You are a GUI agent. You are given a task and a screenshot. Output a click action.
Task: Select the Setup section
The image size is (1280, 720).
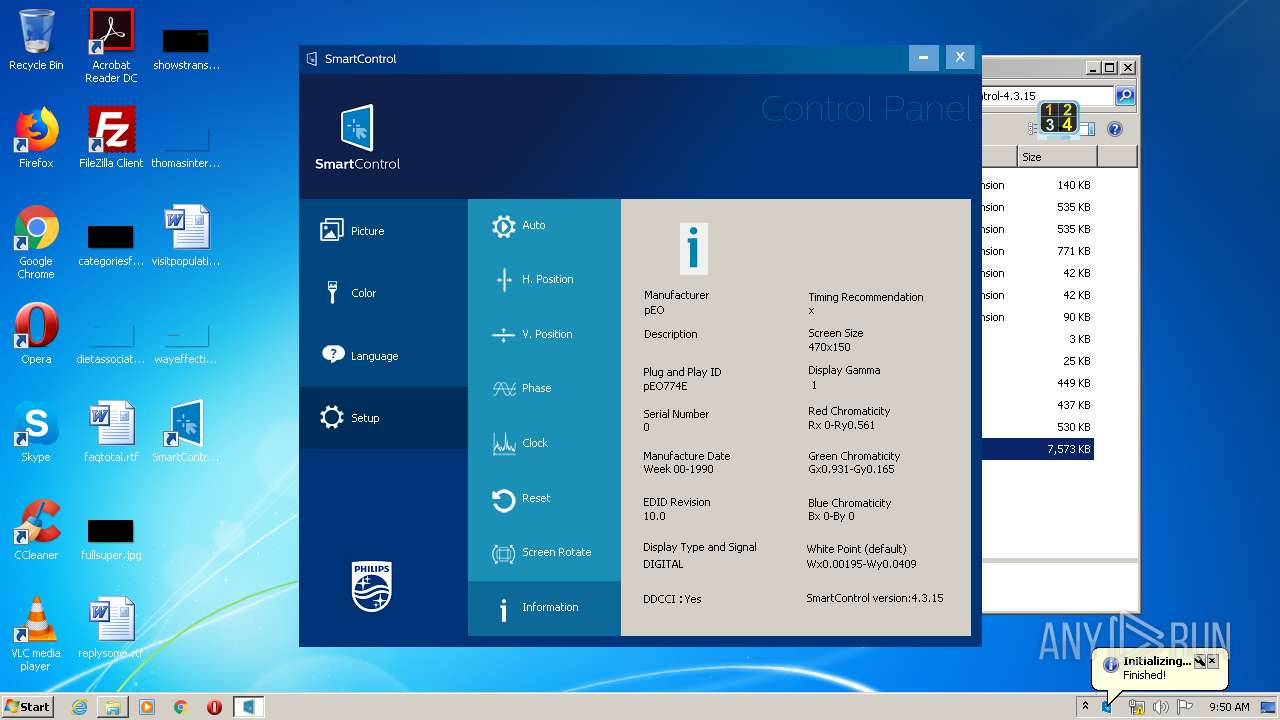[x=383, y=418]
